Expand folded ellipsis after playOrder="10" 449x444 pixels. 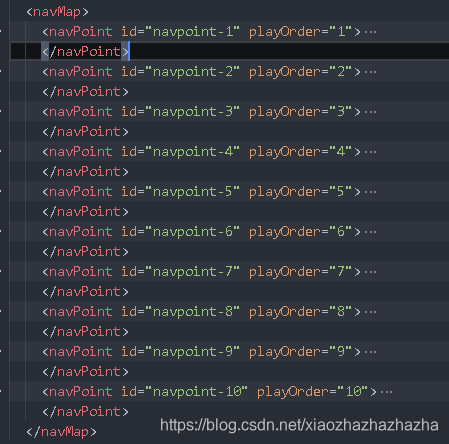point(386,392)
